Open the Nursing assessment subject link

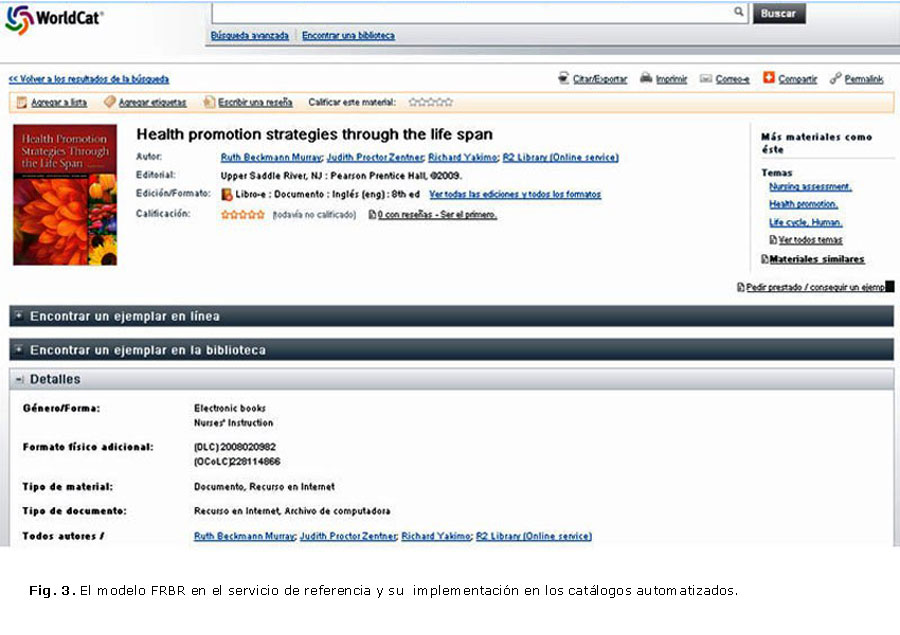pos(810,187)
